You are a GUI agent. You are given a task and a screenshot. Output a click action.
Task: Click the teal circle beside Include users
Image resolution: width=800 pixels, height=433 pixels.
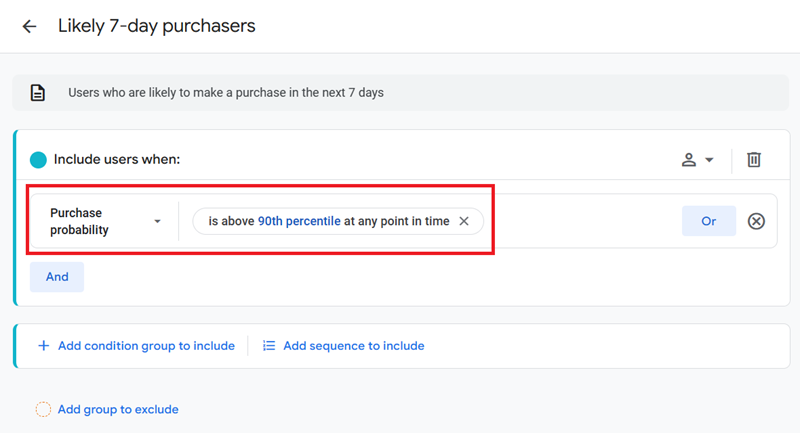pos(38,160)
